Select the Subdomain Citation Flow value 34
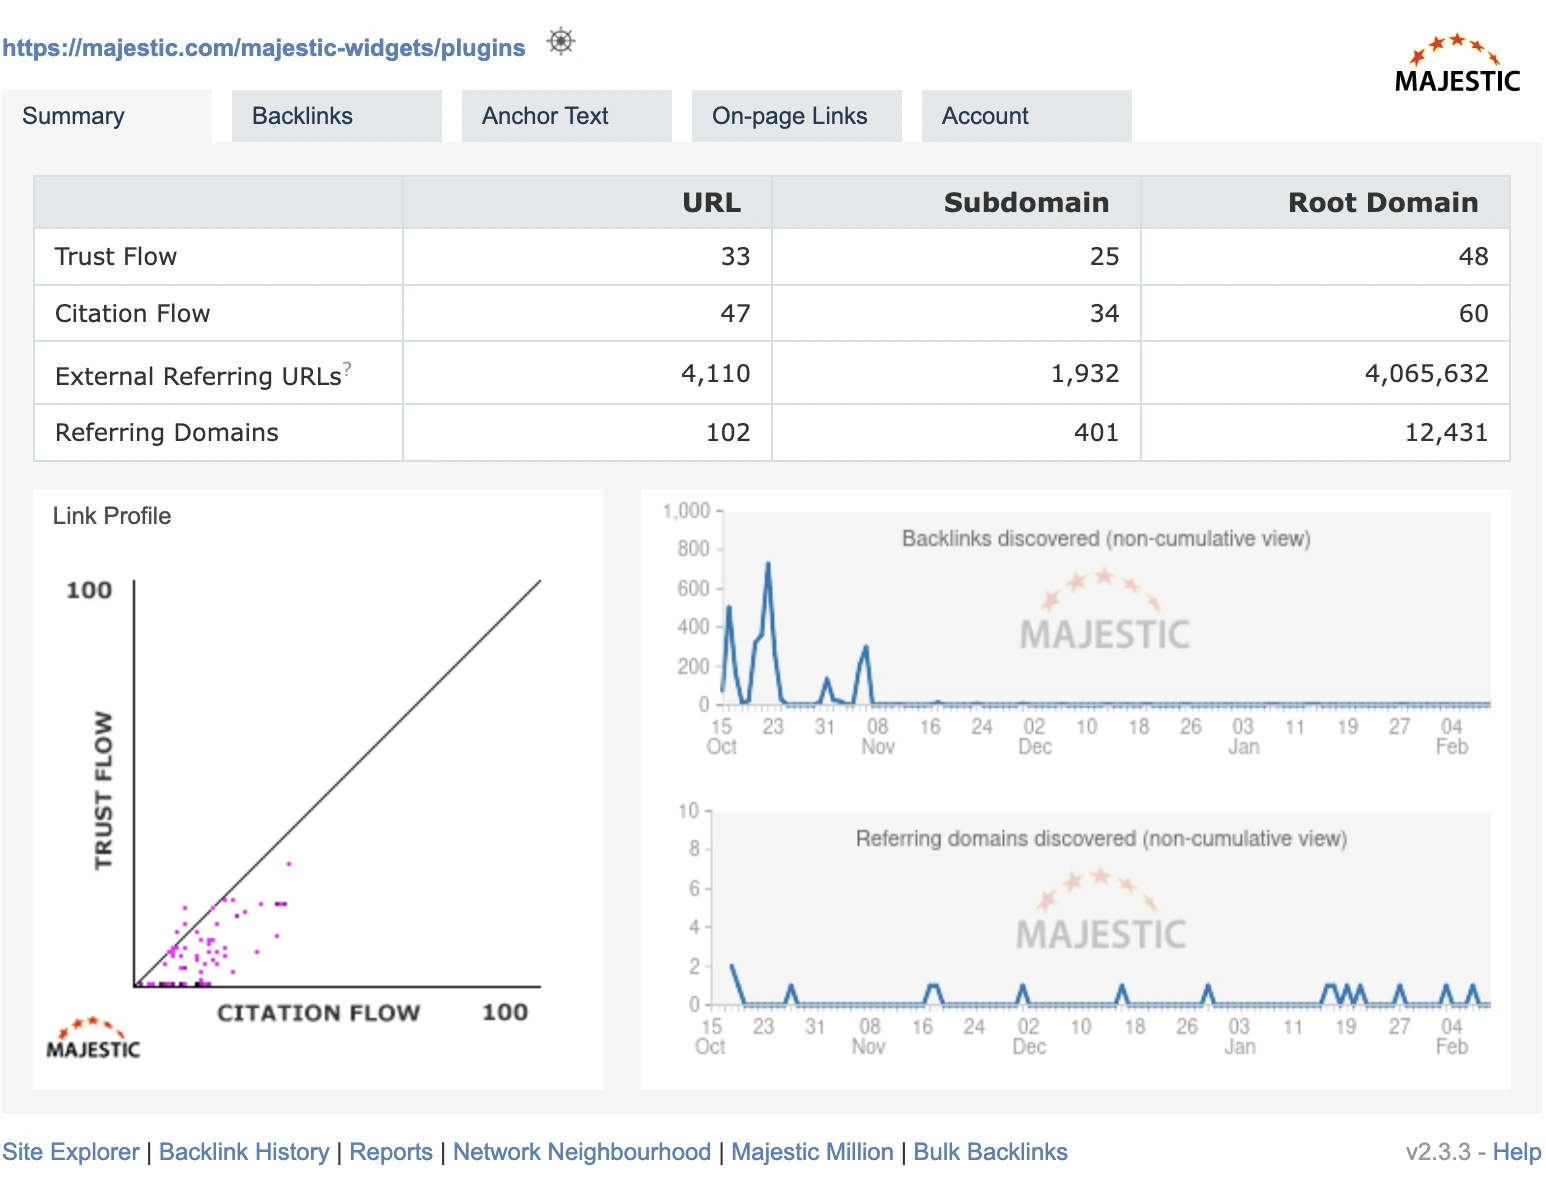 click(1104, 314)
